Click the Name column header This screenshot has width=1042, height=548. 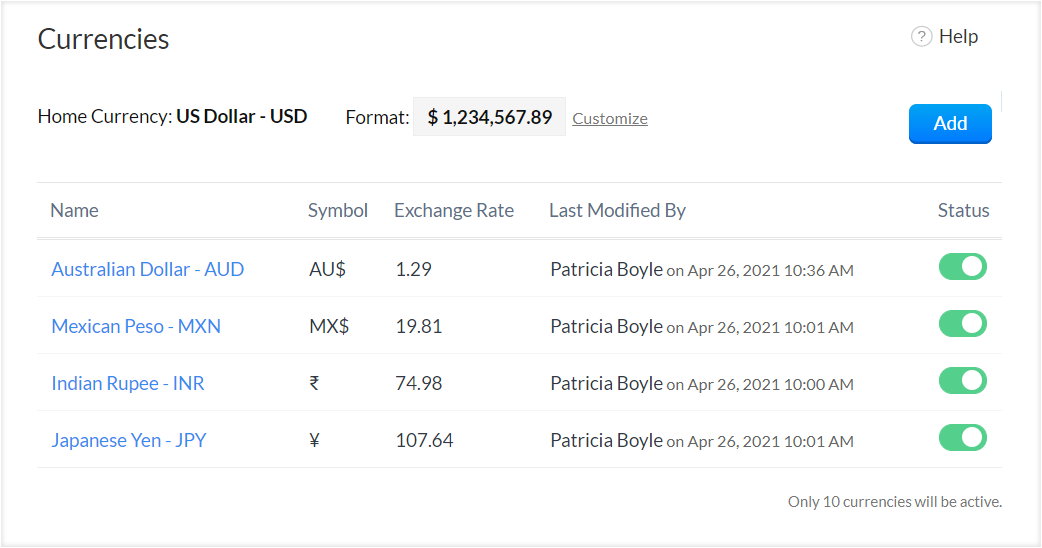[x=74, y=210]
